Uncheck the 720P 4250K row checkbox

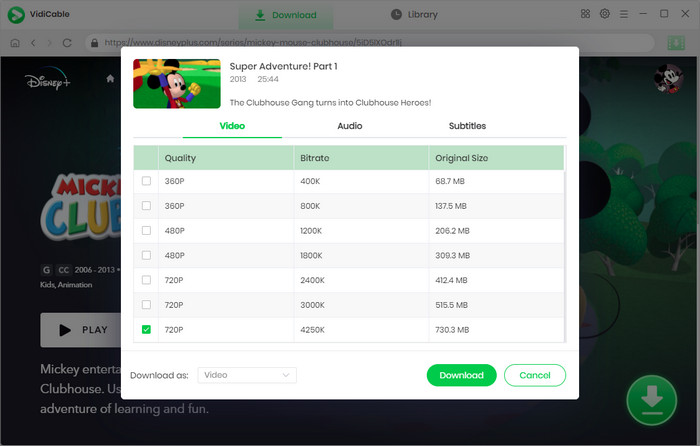[x=146, y=329]
